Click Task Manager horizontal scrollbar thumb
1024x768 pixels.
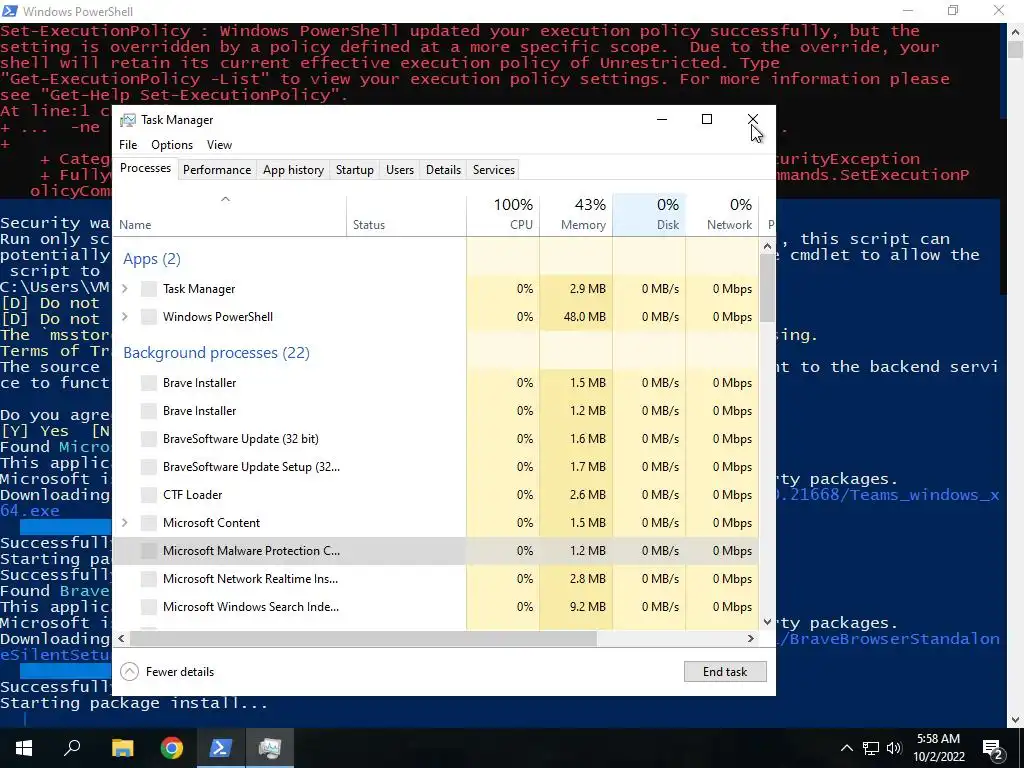coord(363,639)
